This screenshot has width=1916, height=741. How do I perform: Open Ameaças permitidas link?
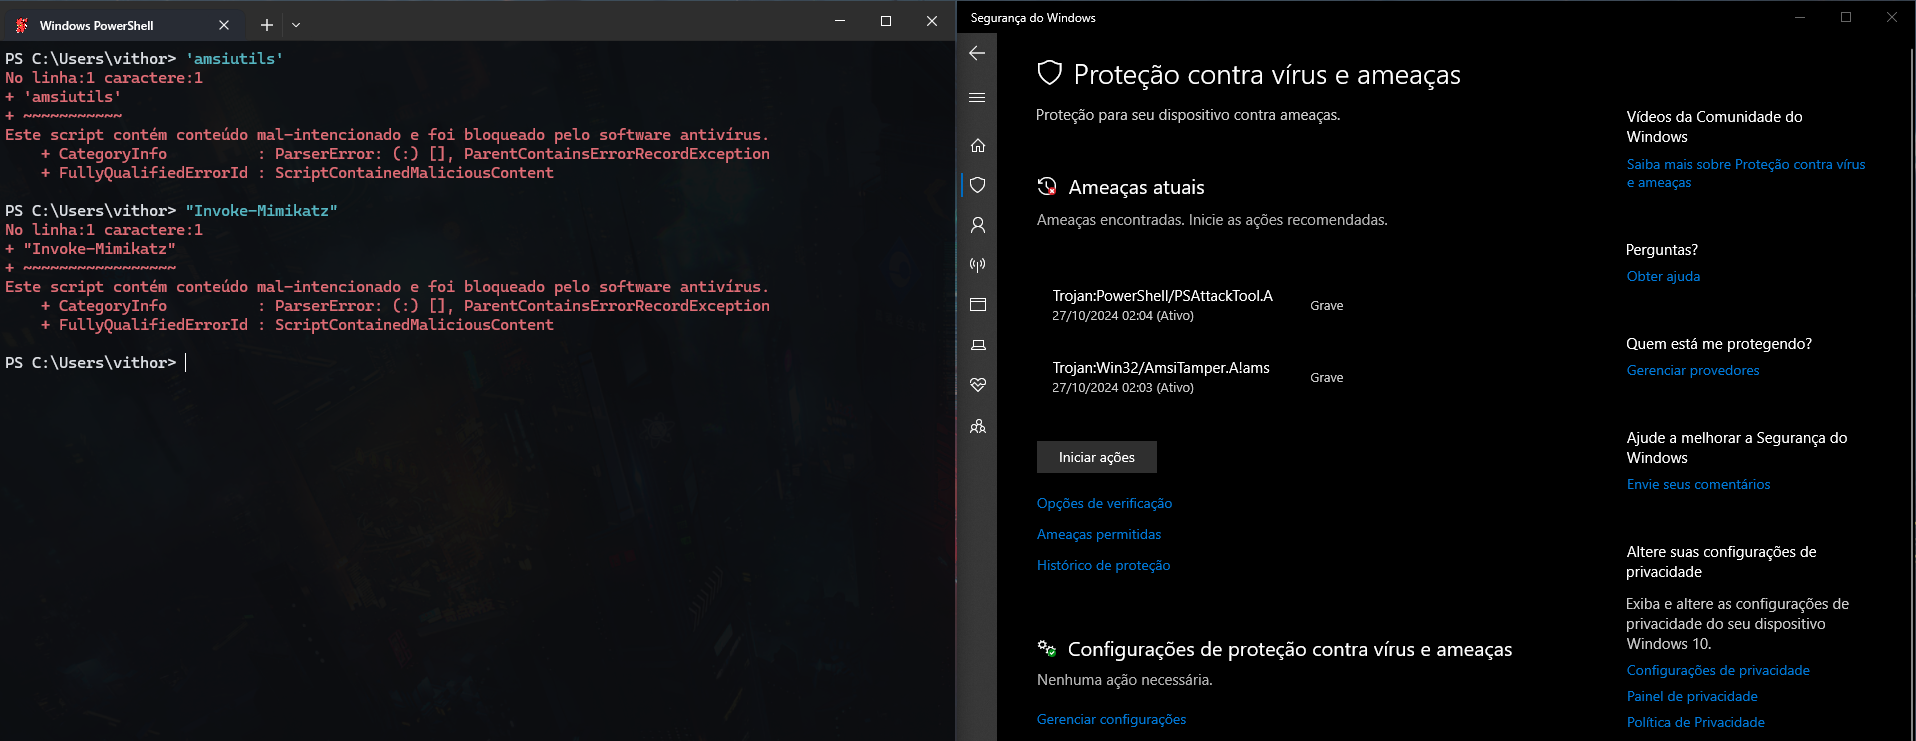pos(1099,534)
